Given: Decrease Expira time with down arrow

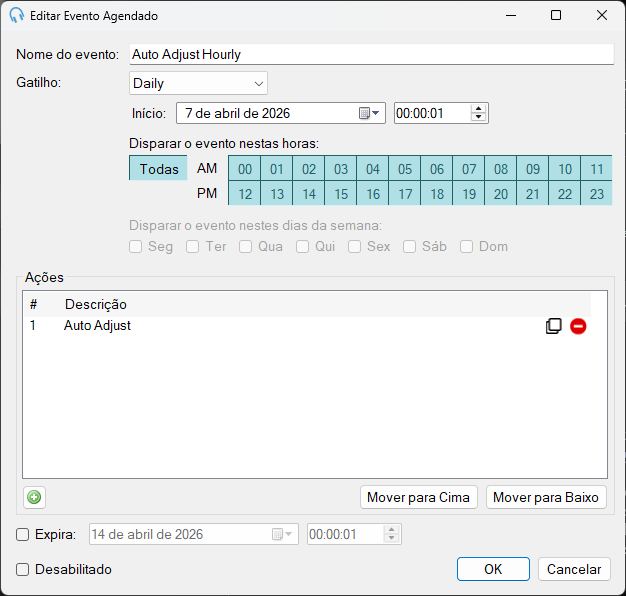Looking at the screenshot, I should (x=392, y=538).
